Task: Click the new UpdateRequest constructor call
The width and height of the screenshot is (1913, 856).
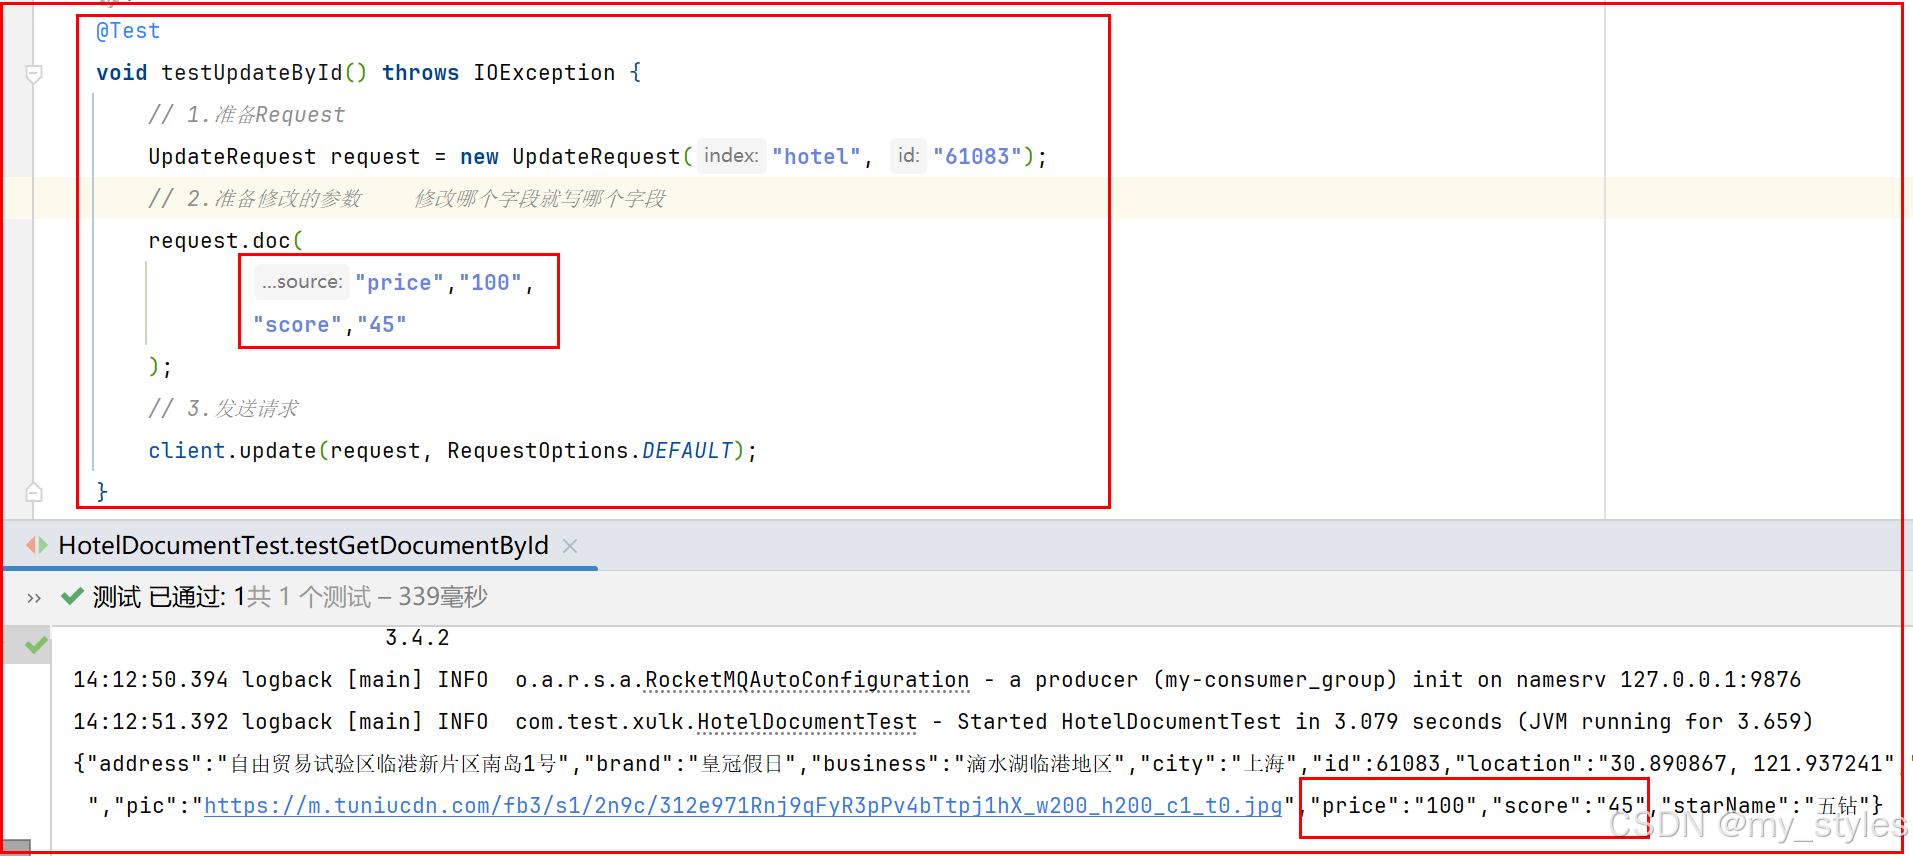Action: point(570,157)
